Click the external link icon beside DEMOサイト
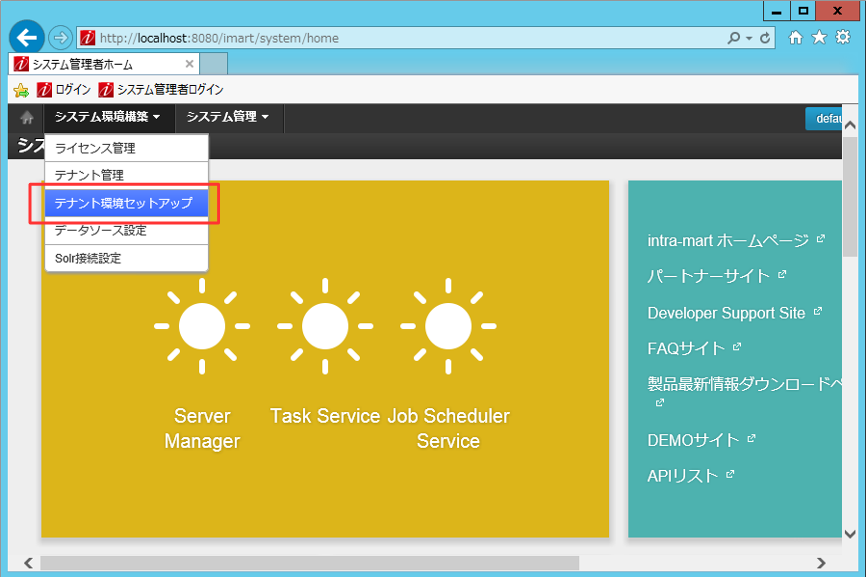Viewport: 866px width, 577px height. pyautogui.click(x=751, y=438)
